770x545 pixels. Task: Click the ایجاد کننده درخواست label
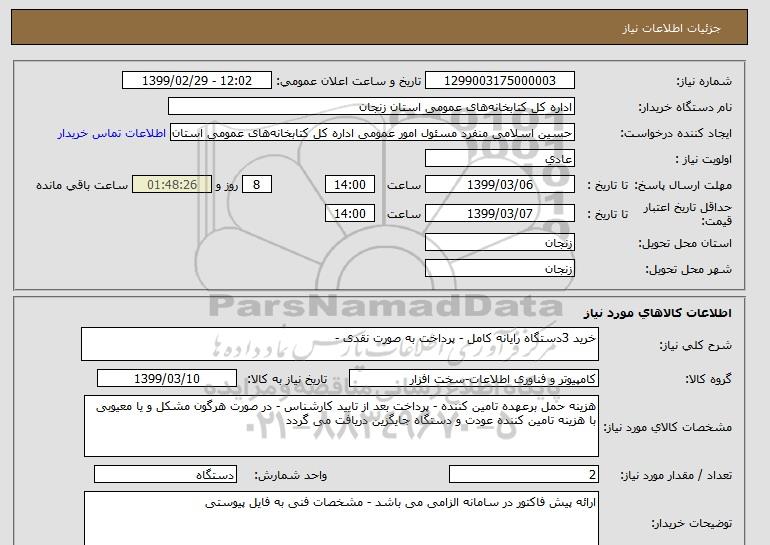pyautogui.click(x=676, y=134)
